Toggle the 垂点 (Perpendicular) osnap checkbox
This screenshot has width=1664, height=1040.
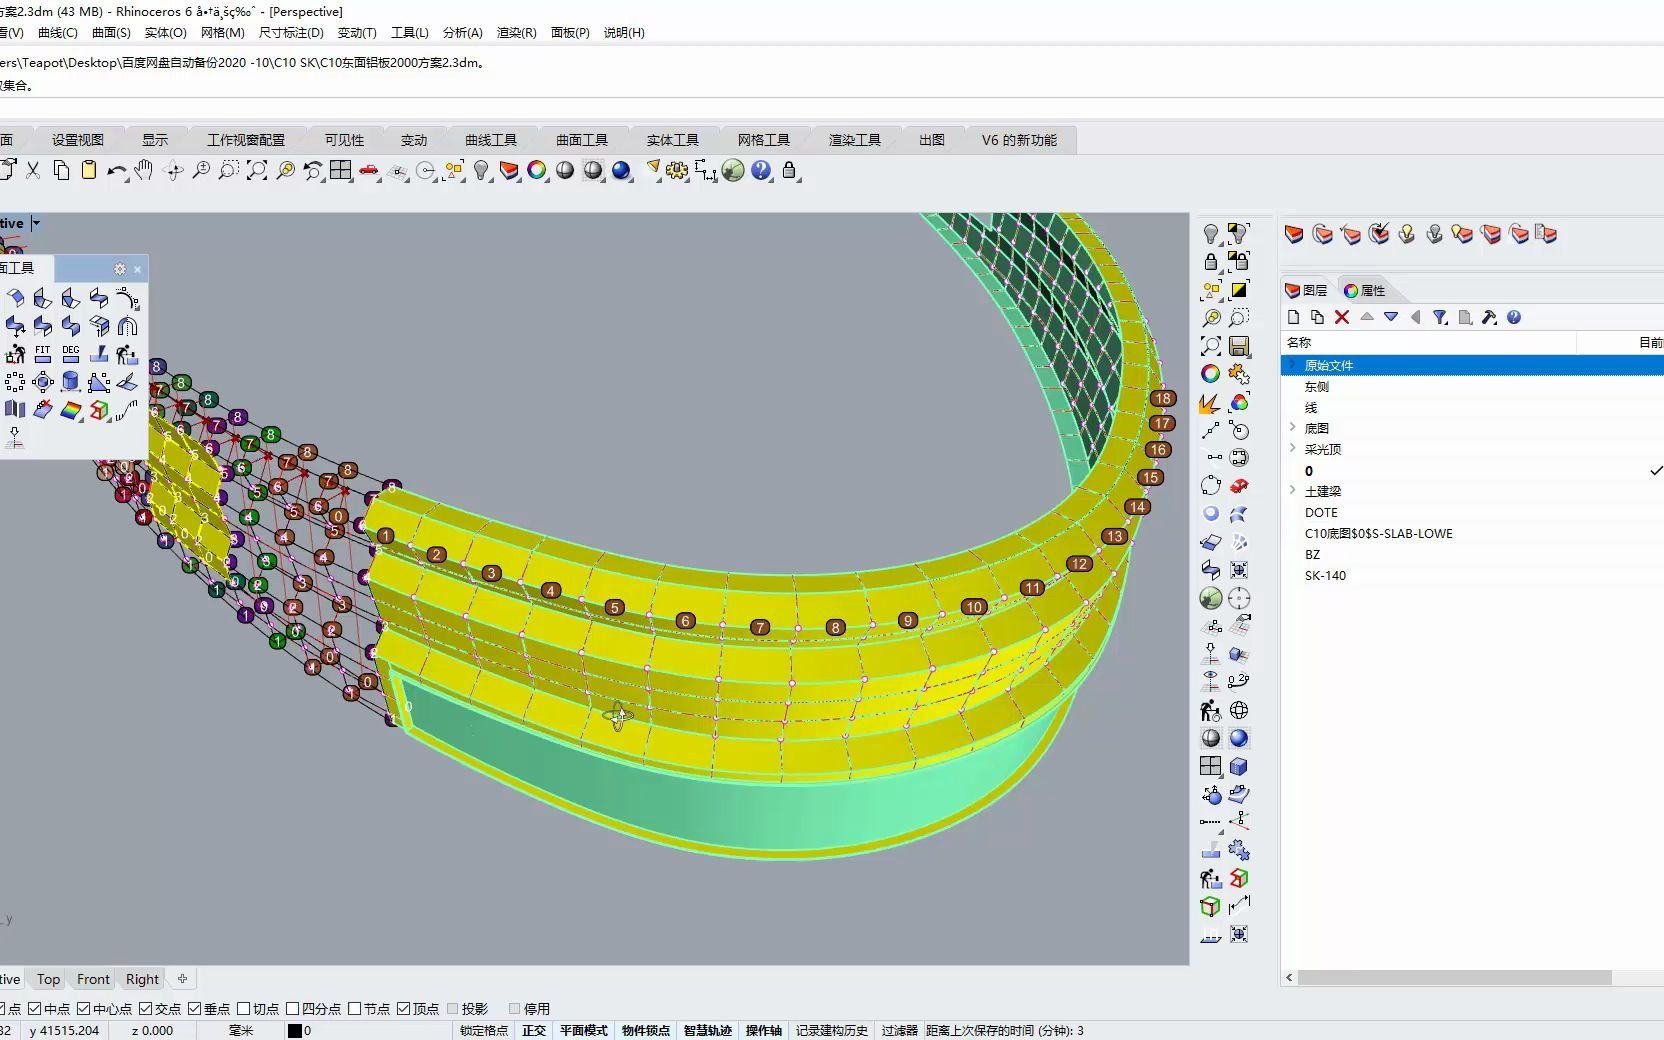195,1009
